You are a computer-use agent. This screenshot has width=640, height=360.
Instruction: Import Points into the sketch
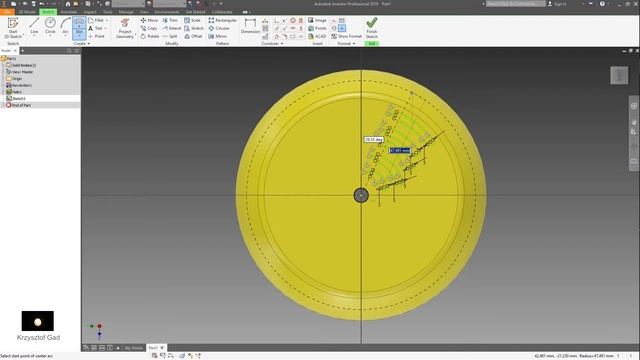[317, 28]
